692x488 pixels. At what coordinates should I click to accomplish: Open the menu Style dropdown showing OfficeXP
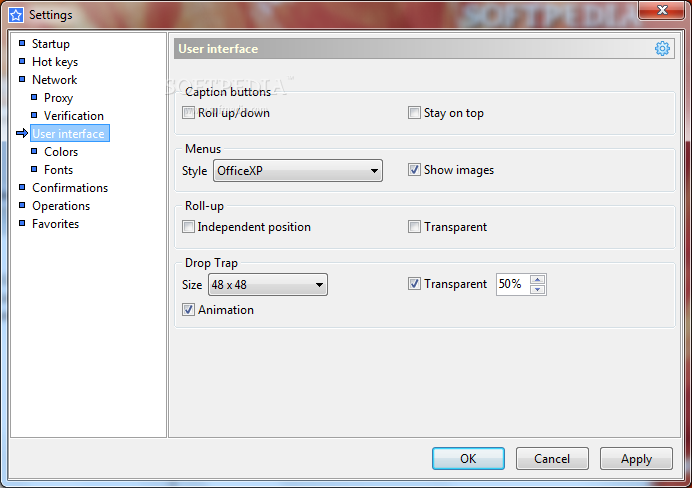click(298, 171)
